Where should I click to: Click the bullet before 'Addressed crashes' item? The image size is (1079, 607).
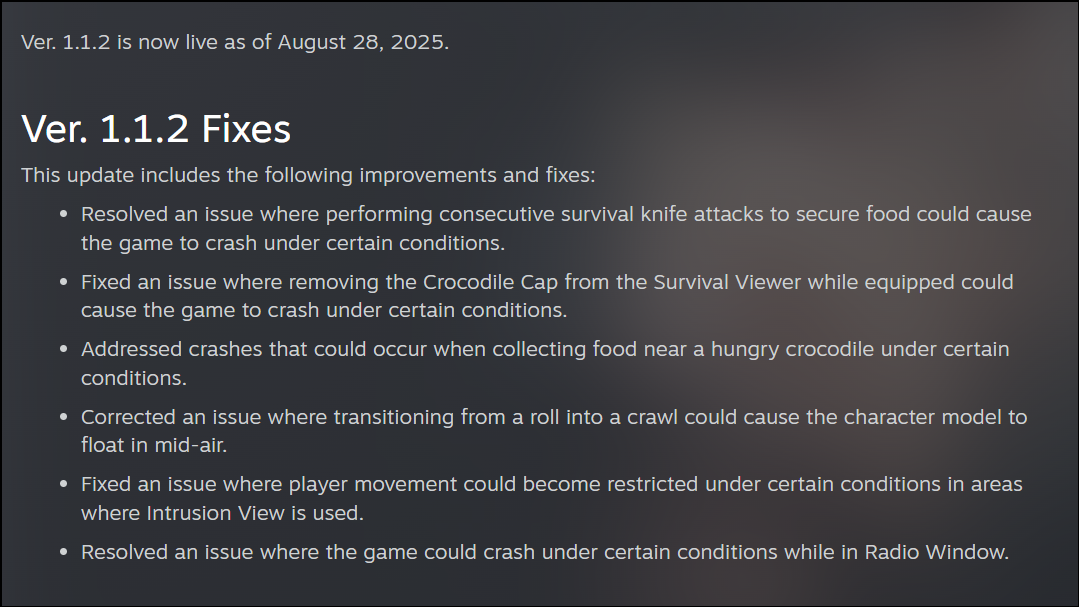(63, 350)
